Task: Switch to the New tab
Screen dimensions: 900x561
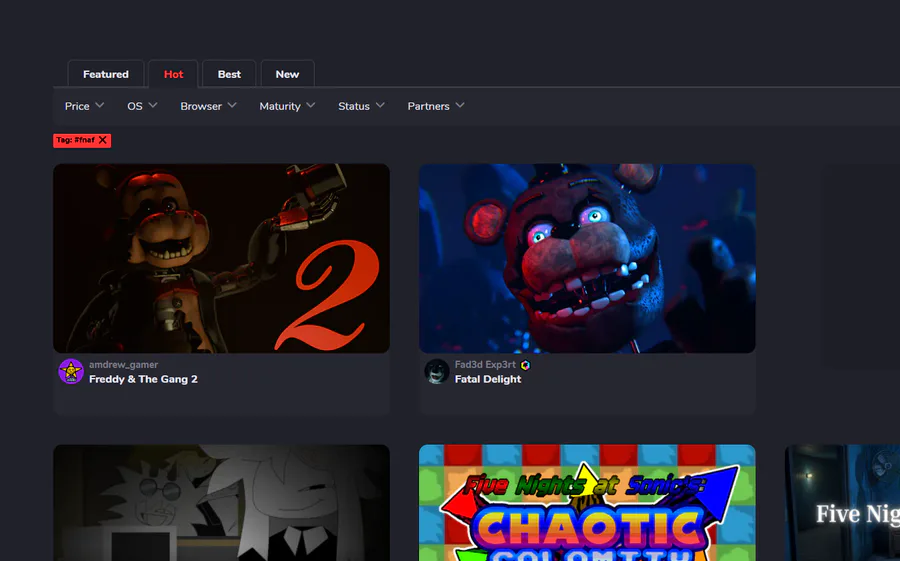Action: point(287,74)
